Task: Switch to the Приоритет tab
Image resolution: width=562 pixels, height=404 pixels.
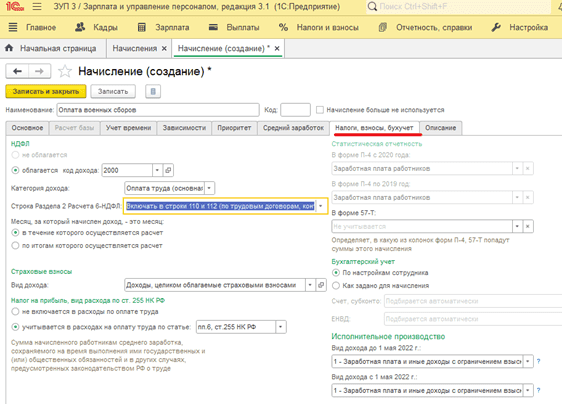Action: 234,128
